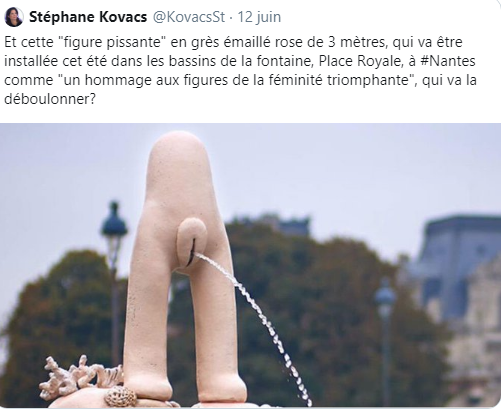Image resolution: width=501 pixels, height=415 pixels.
Task: Open Stéphane Kovacs's profile avatar
Action: pyautogui.click(x=14, y=17)
